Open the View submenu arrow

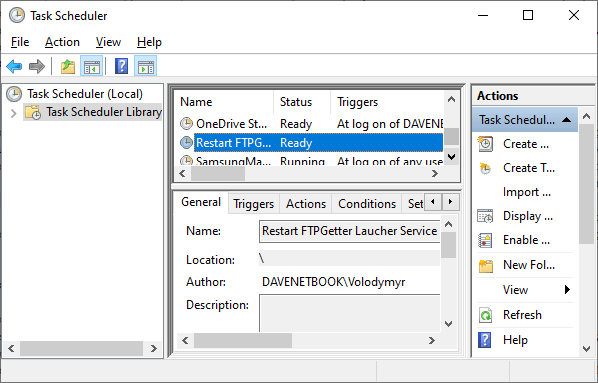(567, 290)
